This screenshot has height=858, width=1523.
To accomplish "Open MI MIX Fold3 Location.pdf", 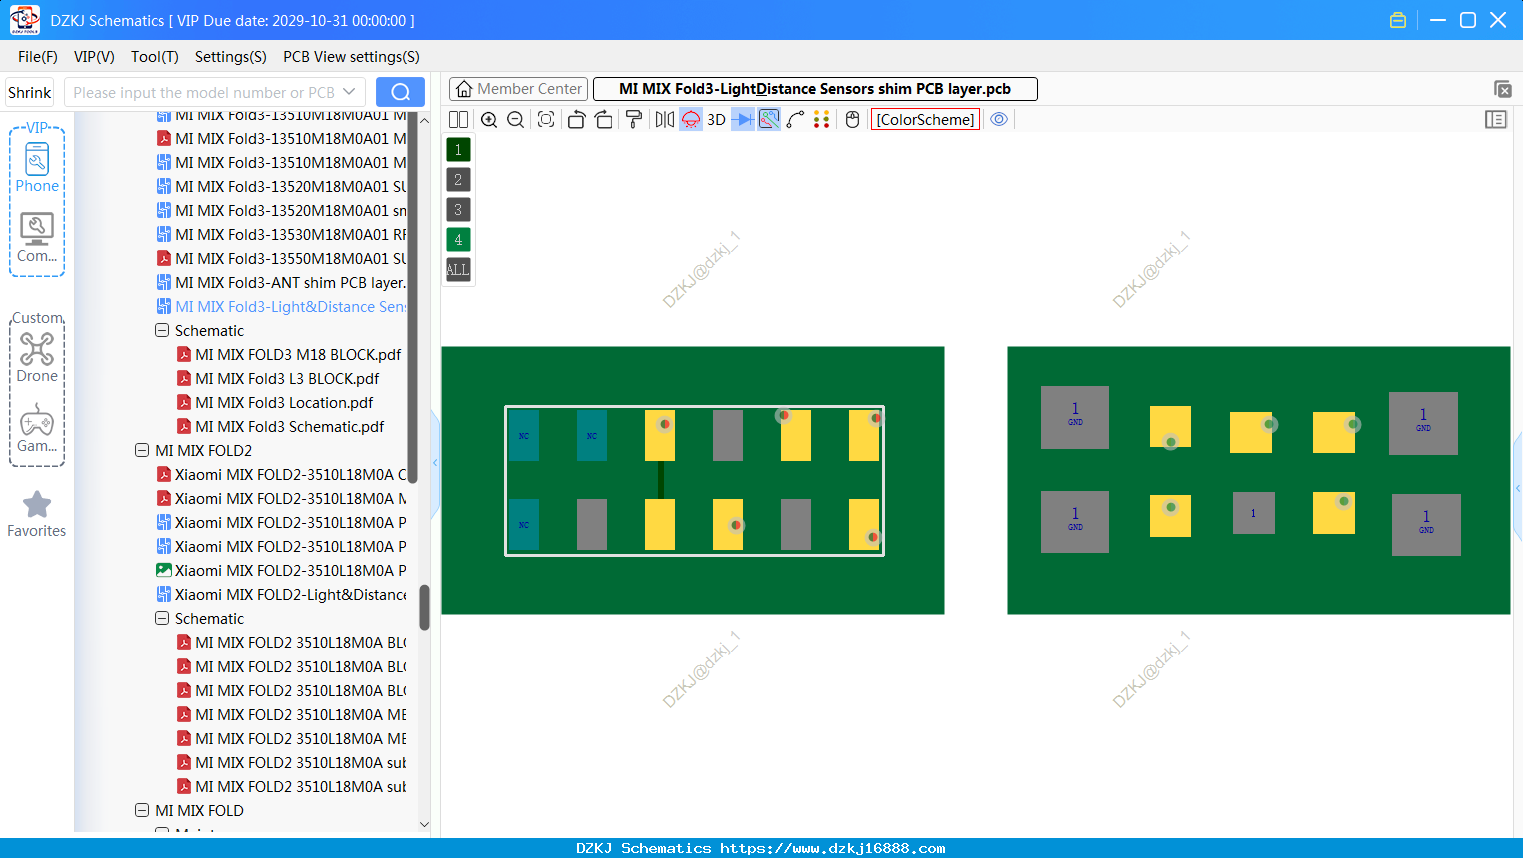I will click(275, 402).
